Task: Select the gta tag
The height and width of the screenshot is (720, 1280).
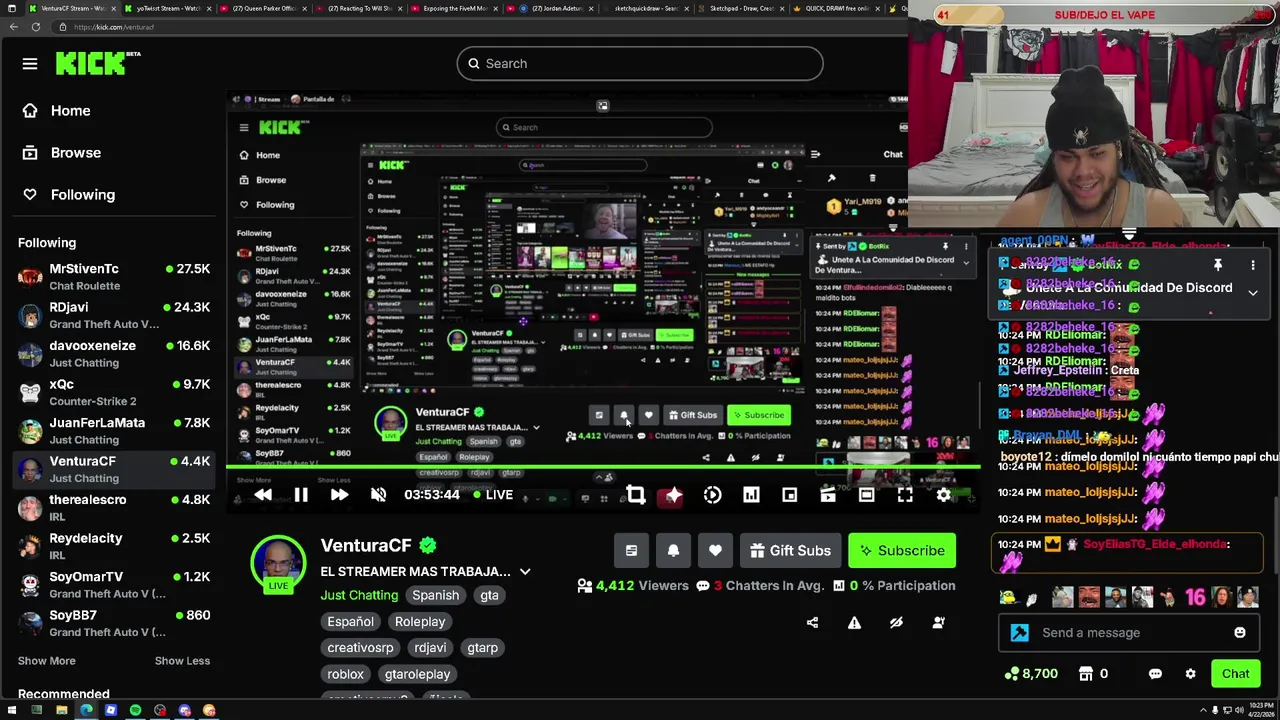Action: click(489, 595)
